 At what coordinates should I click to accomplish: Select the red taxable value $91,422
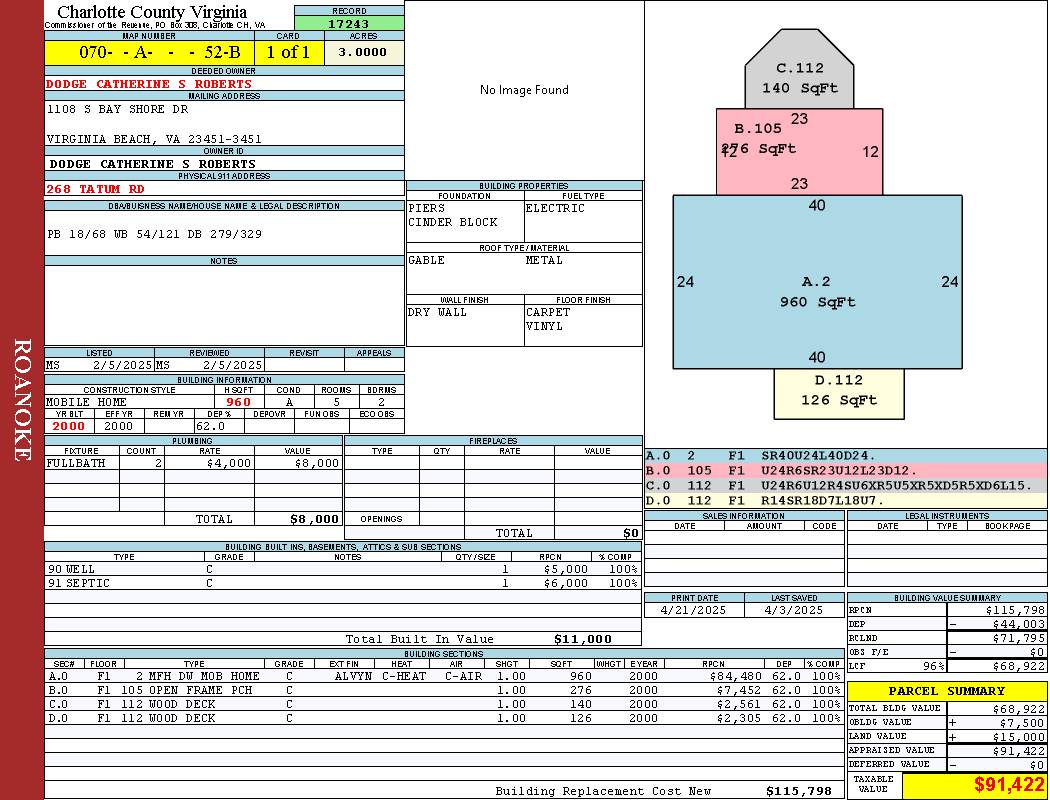1008,785
